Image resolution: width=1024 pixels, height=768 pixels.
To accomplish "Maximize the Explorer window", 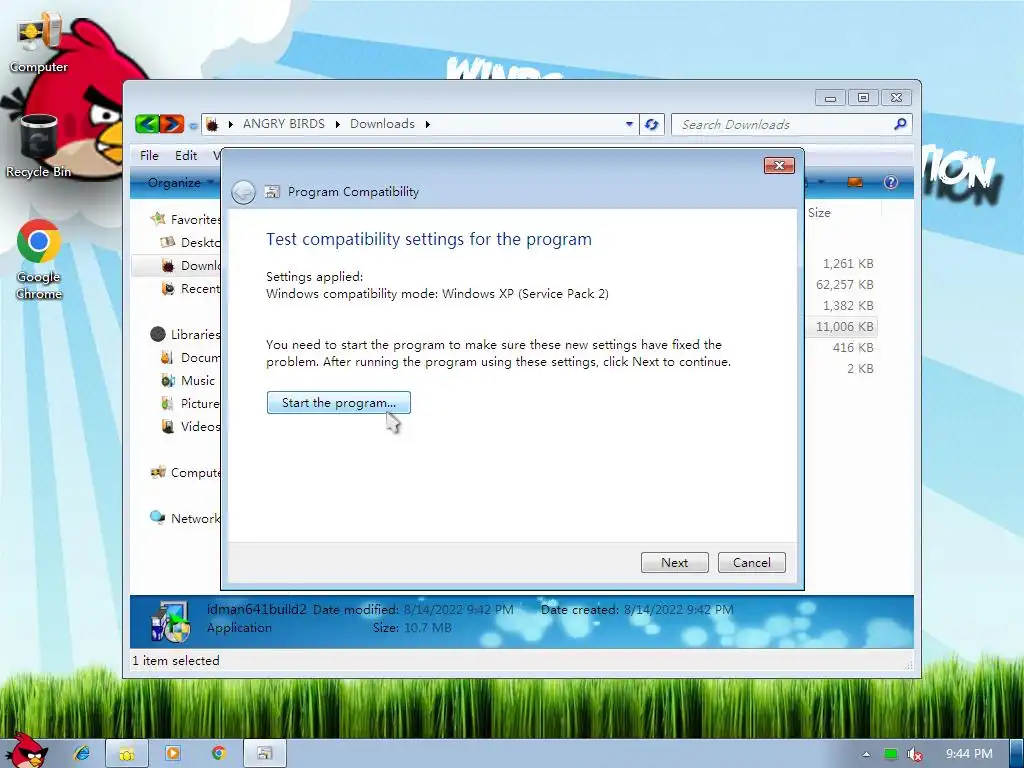I will coord(863,97).
